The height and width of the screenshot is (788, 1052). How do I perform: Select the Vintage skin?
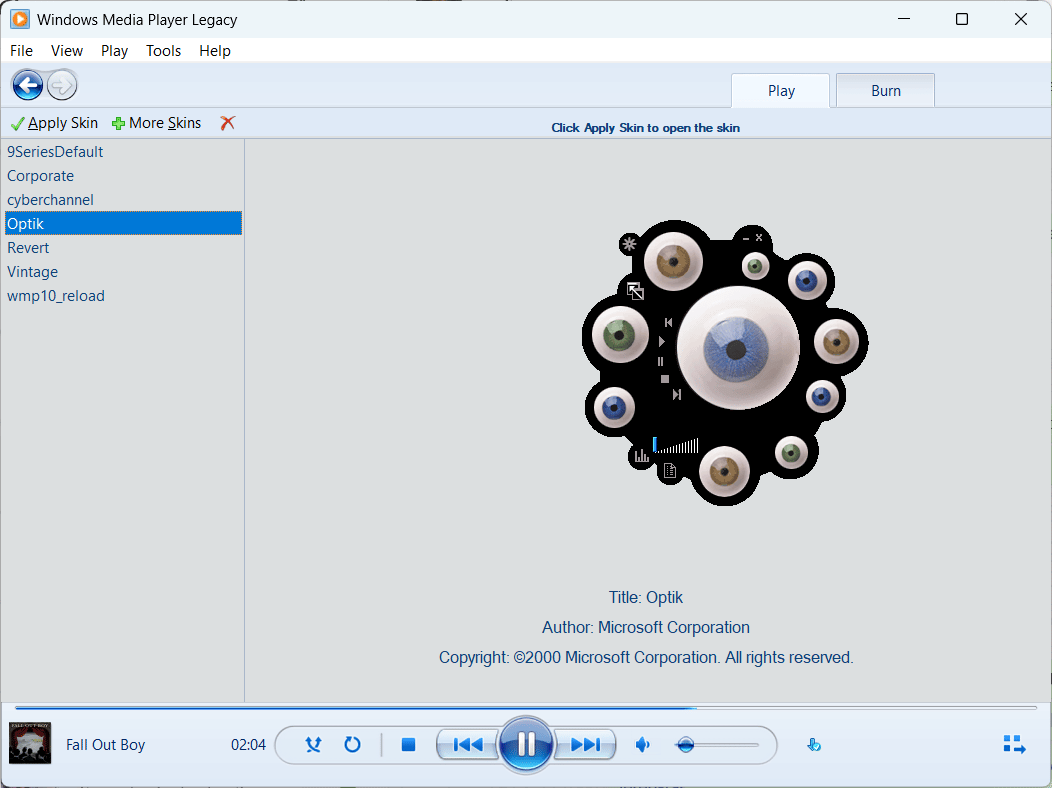click(123, 272)
